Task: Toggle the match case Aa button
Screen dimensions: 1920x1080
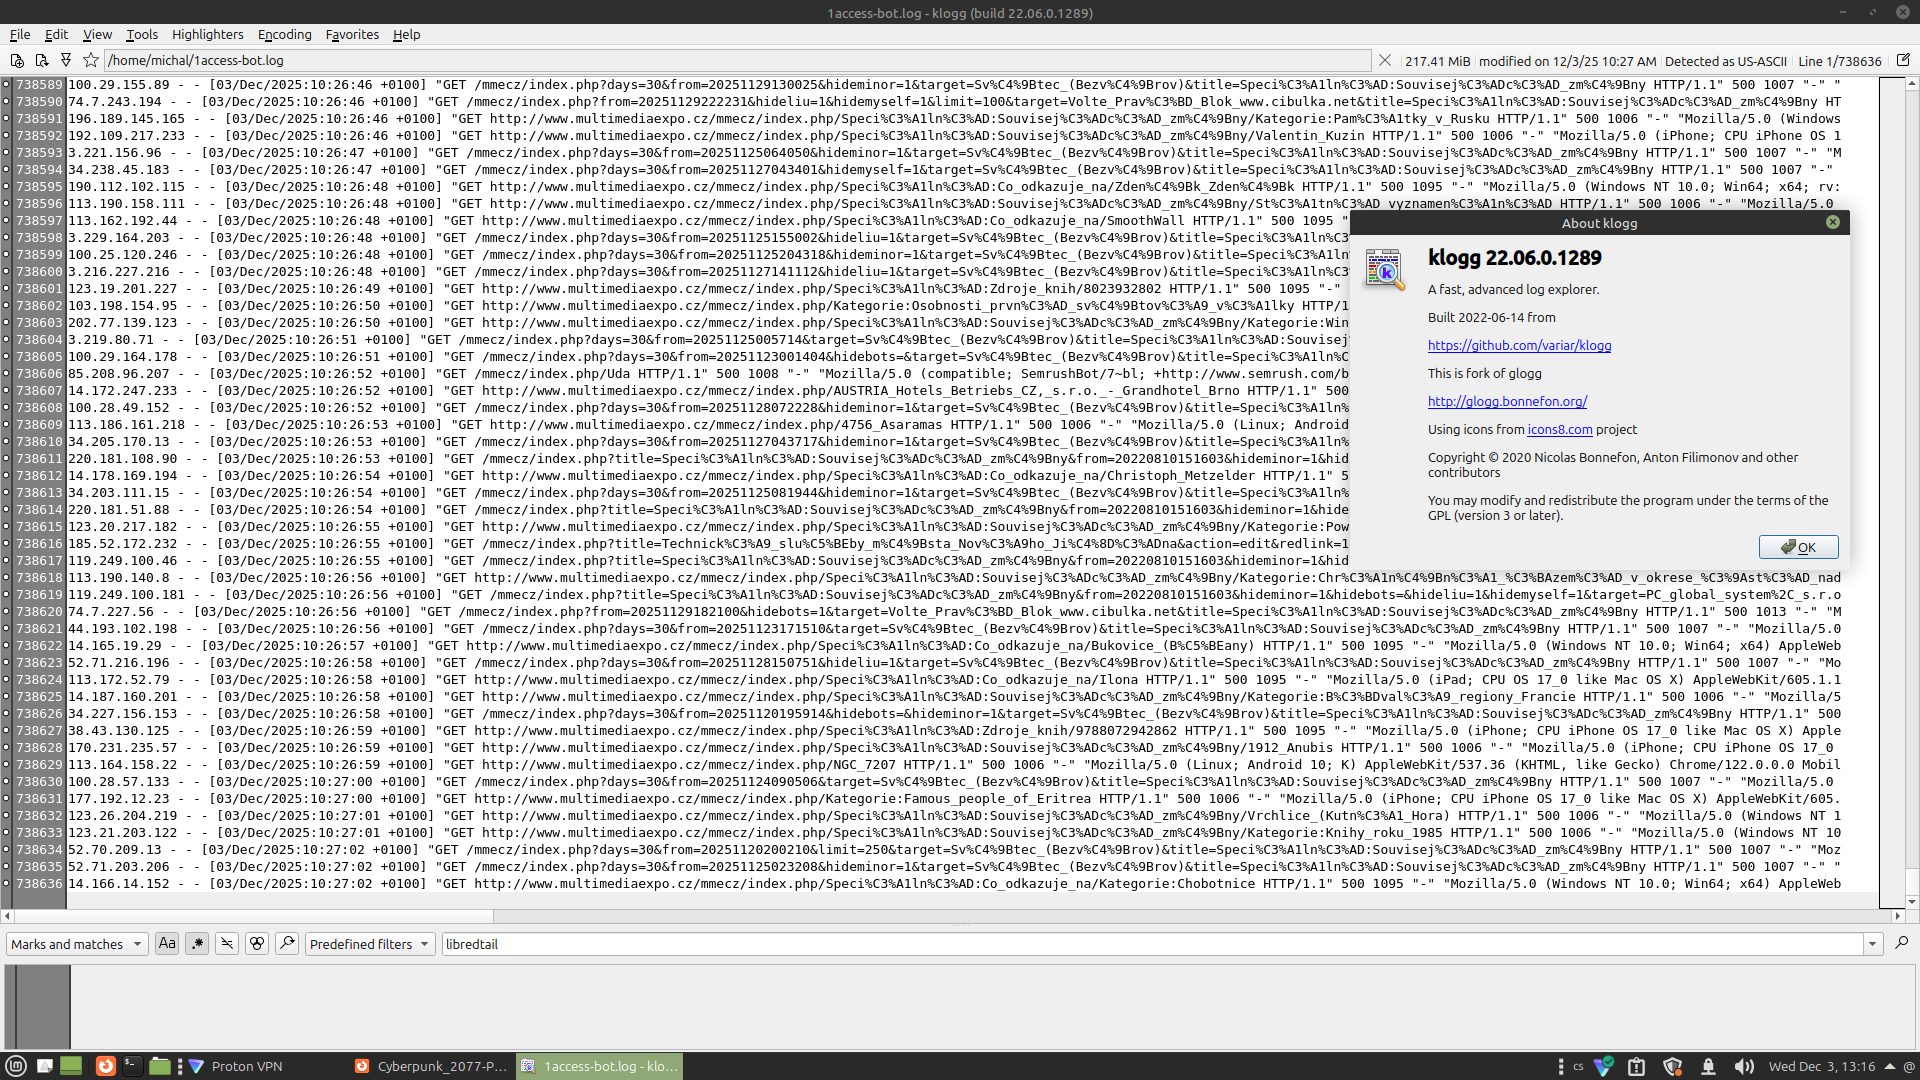Action: (167, 943)
